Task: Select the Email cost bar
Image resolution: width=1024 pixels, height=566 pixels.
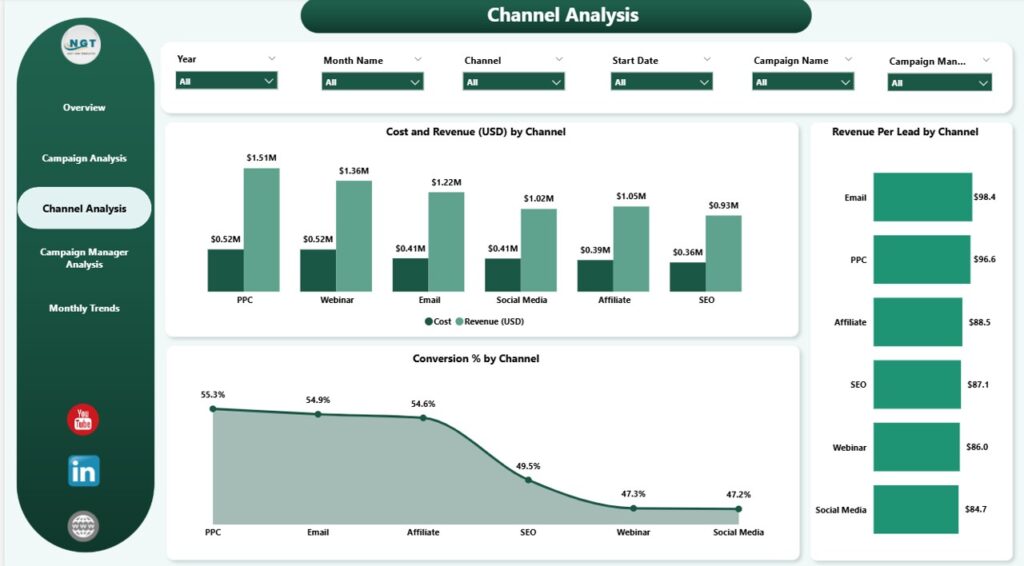Action: (410, 275)
